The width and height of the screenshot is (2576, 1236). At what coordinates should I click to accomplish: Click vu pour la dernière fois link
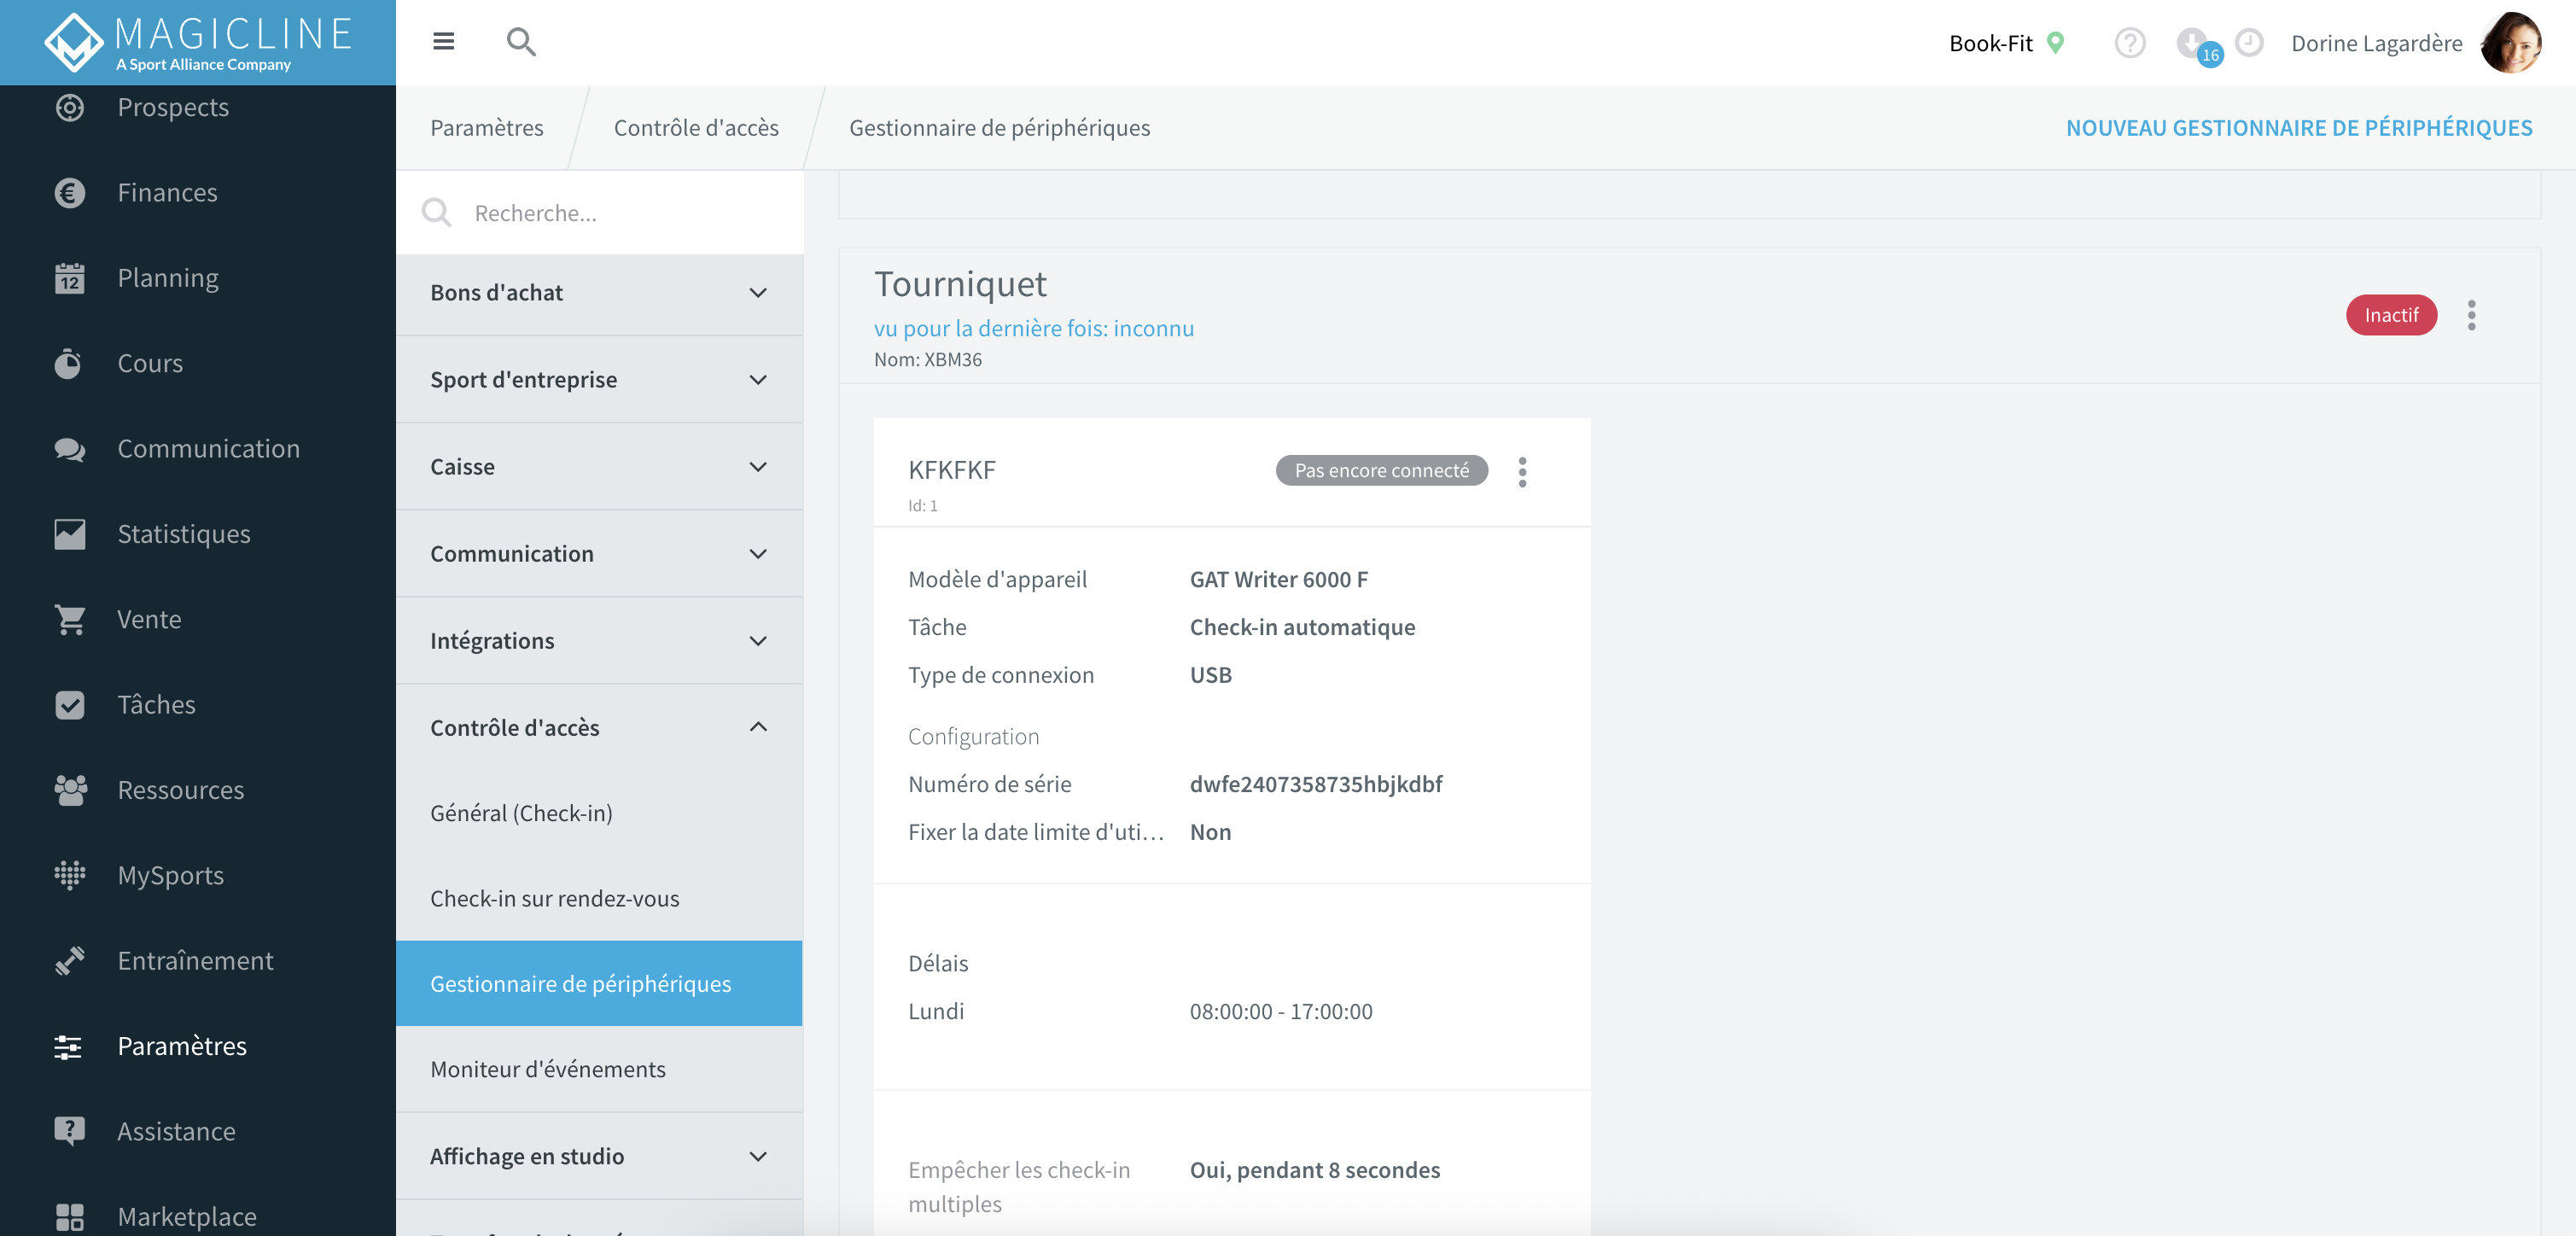tap(1033, 328)
